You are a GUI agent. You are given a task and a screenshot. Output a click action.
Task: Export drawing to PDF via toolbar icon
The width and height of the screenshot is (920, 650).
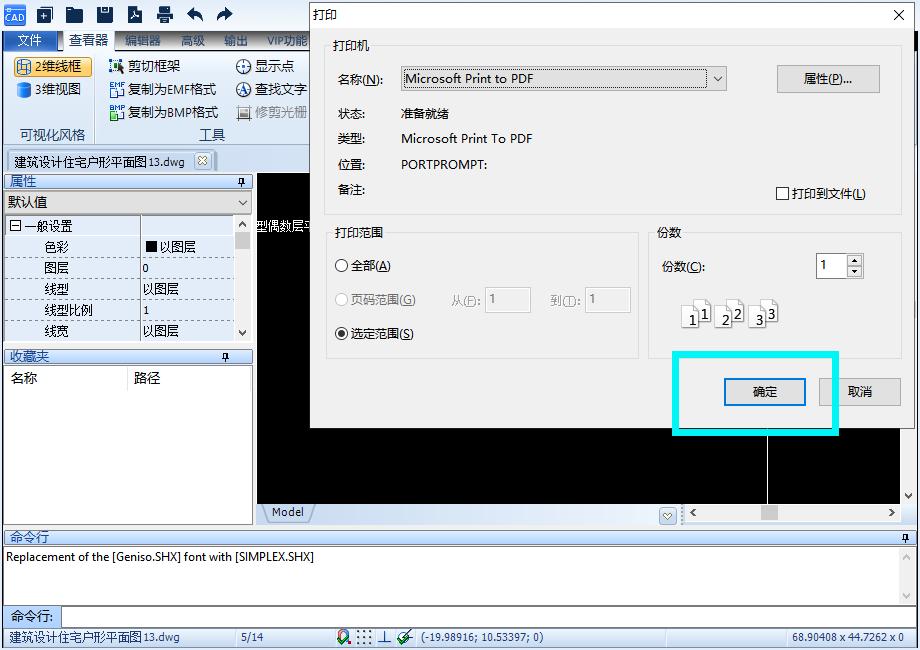(136, 14)
